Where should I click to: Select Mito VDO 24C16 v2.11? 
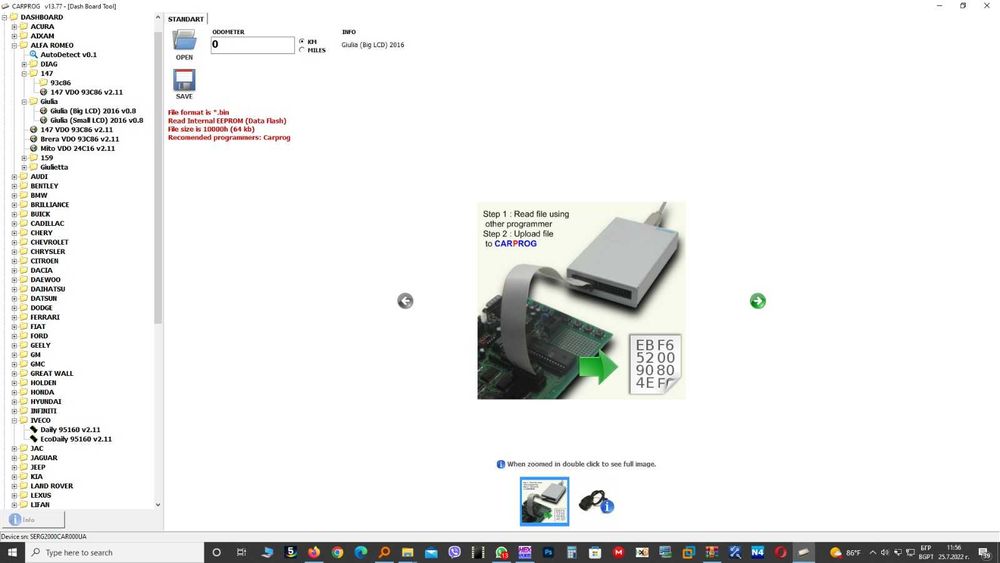tap(77, 149)
